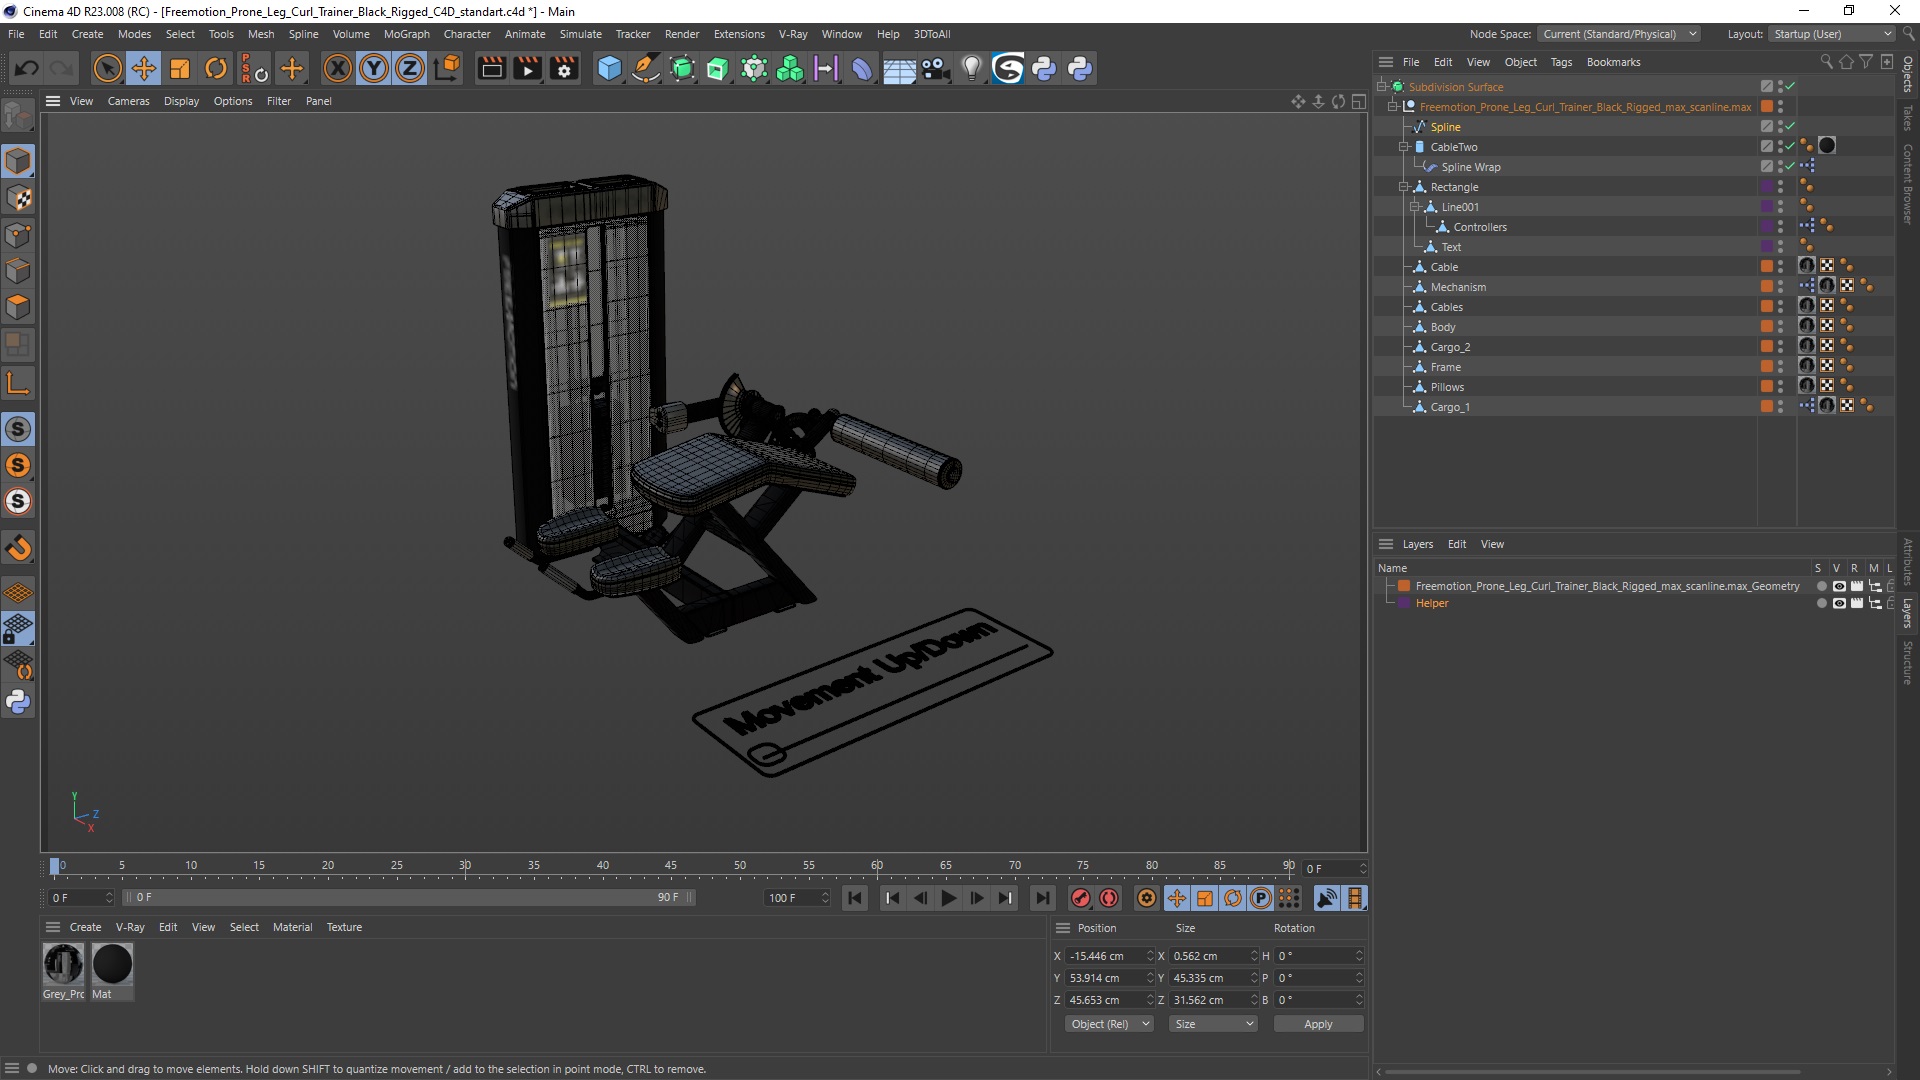Open the Node Space dropdown
The height and width of the screenshot is (1080, 1920).
(1618, 34)
